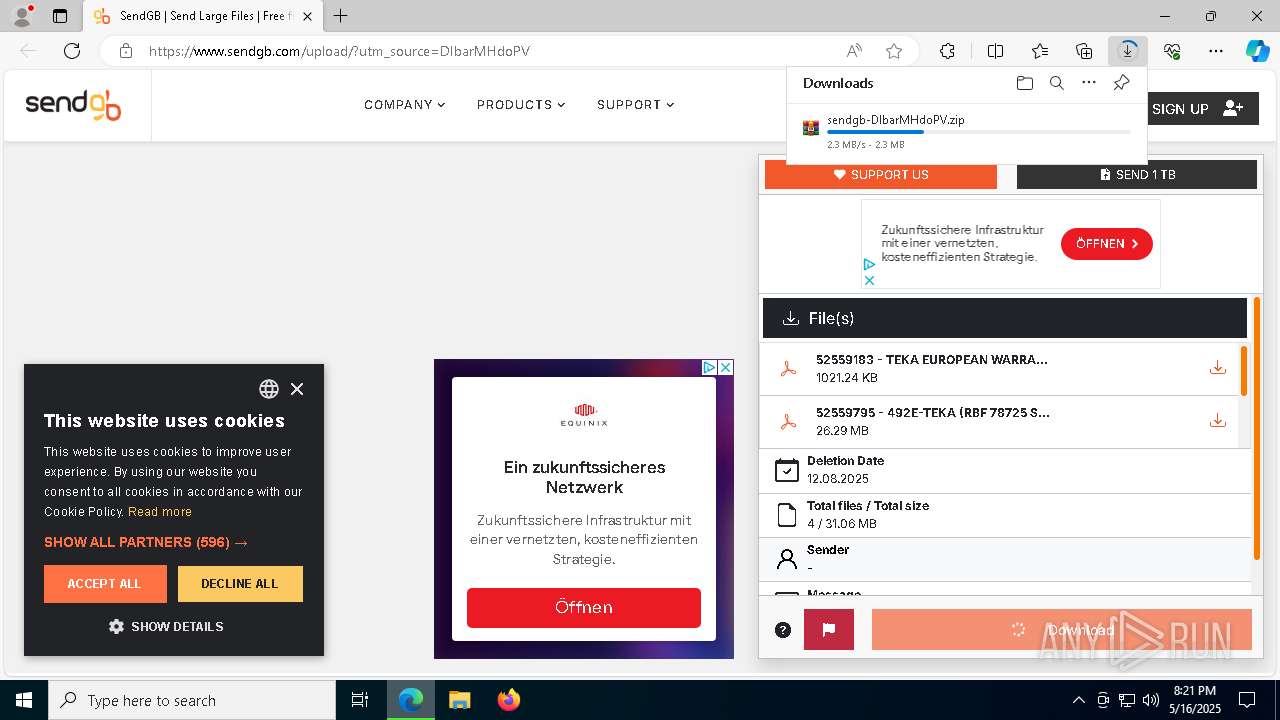Viewport: 1280px width, 720px height.
Task: Open a new browser tab
Action: point(340,16)
